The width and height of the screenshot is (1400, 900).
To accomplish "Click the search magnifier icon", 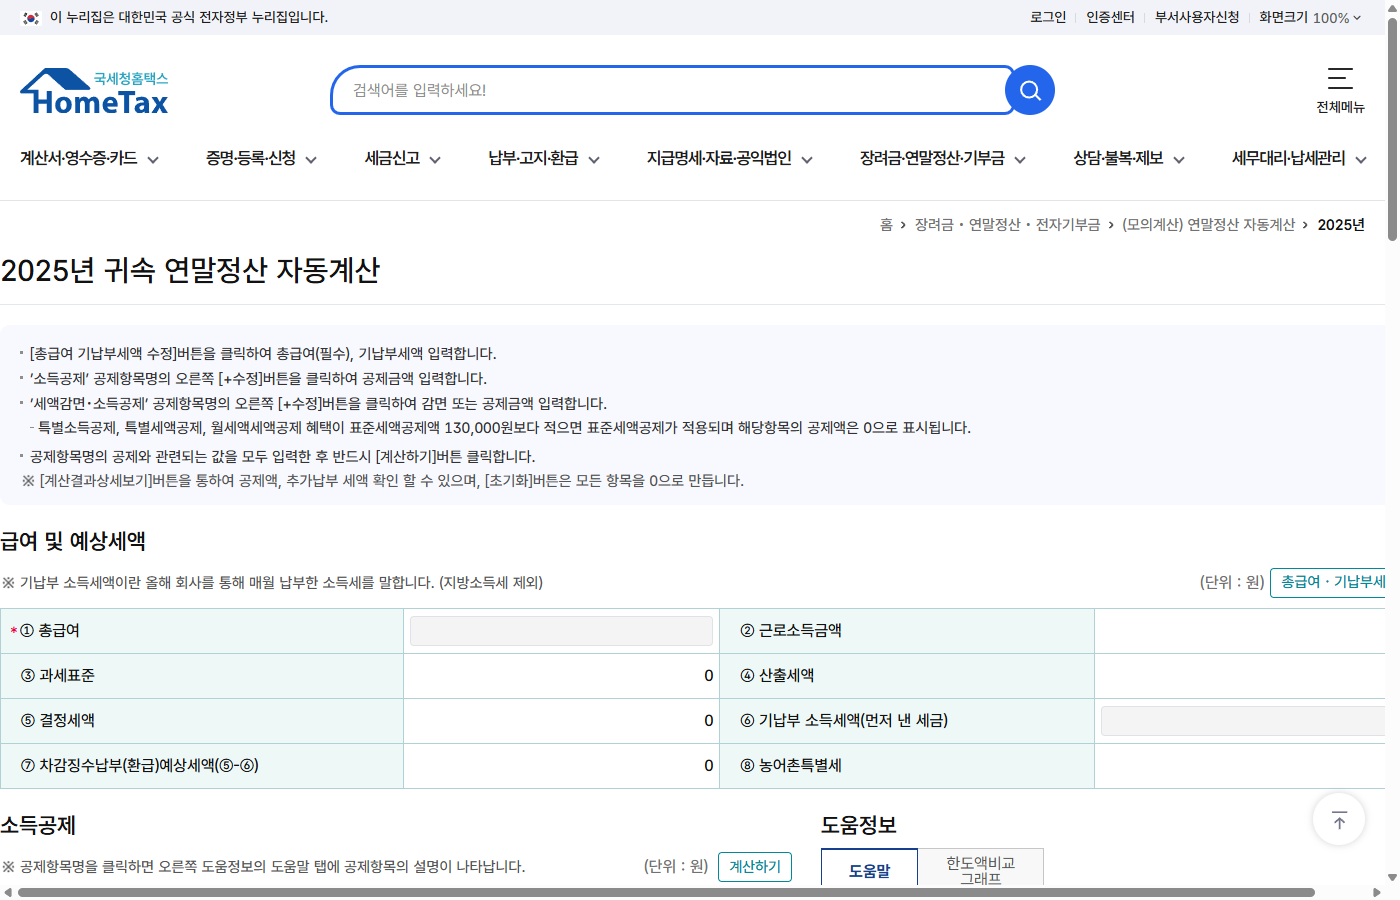I will pos(1029,90).
